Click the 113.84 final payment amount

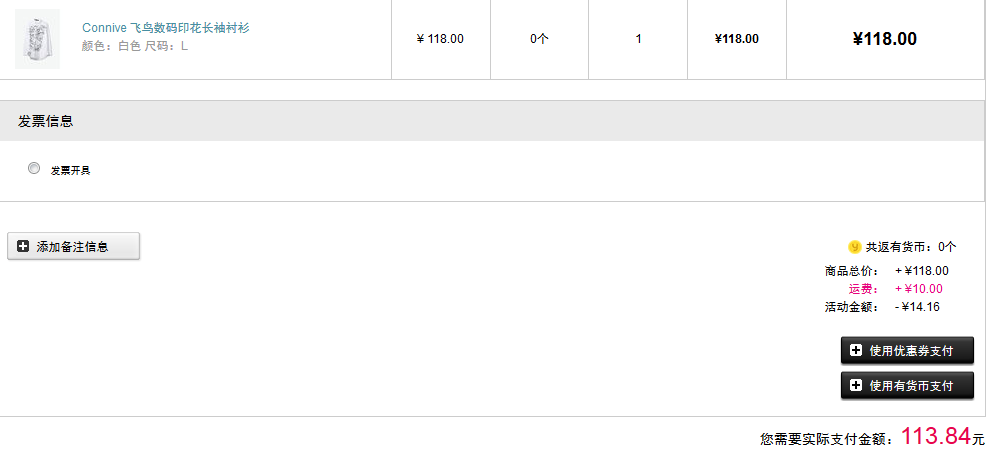pos(935,435)
